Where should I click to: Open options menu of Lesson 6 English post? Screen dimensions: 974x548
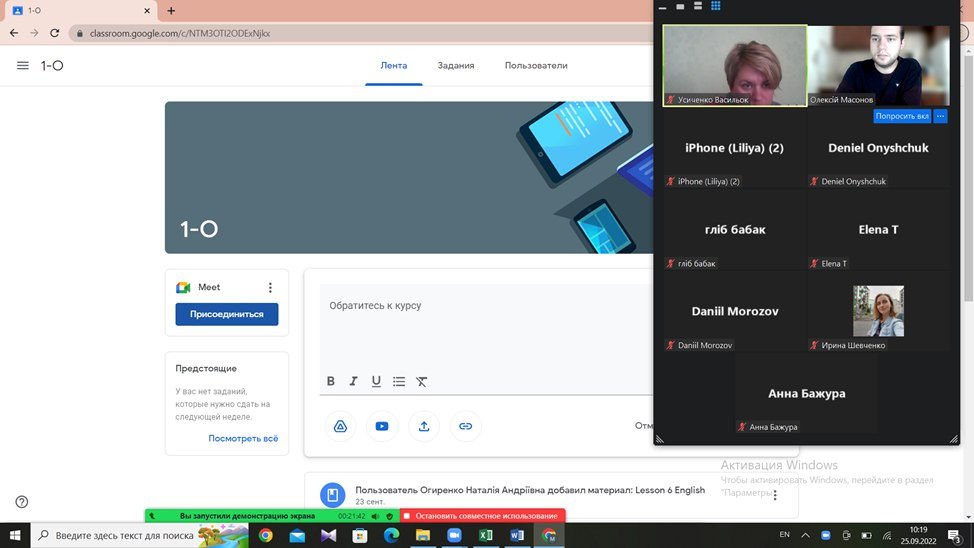(775, 495)
